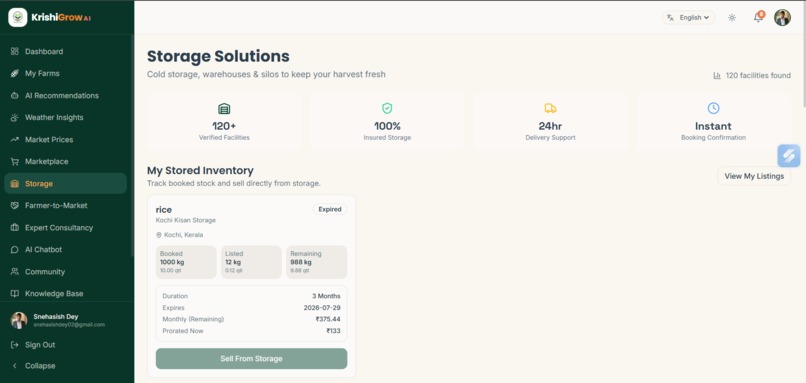Viewport: 806px width, 383px height.
Task: Sign Out of the account
Action: point(65,345)
